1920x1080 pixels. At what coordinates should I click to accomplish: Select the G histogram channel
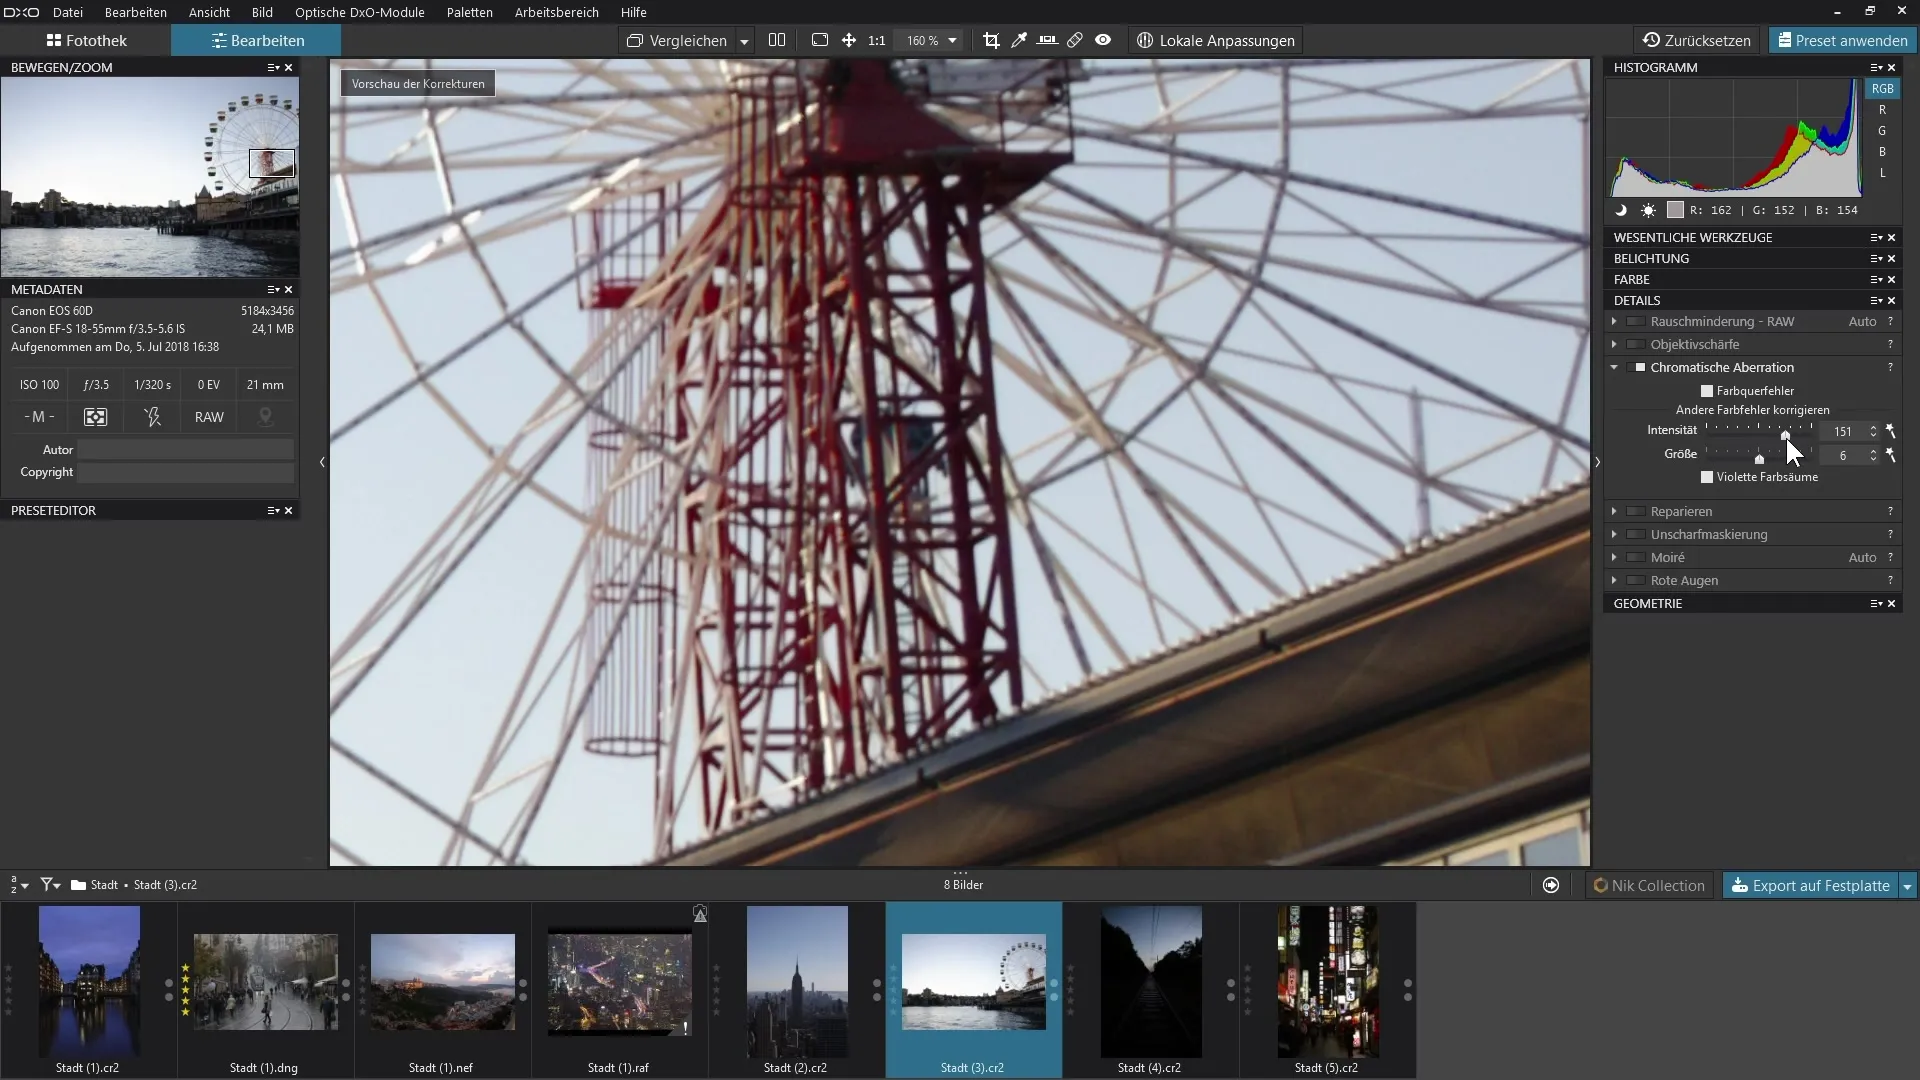pos(1882,131)
